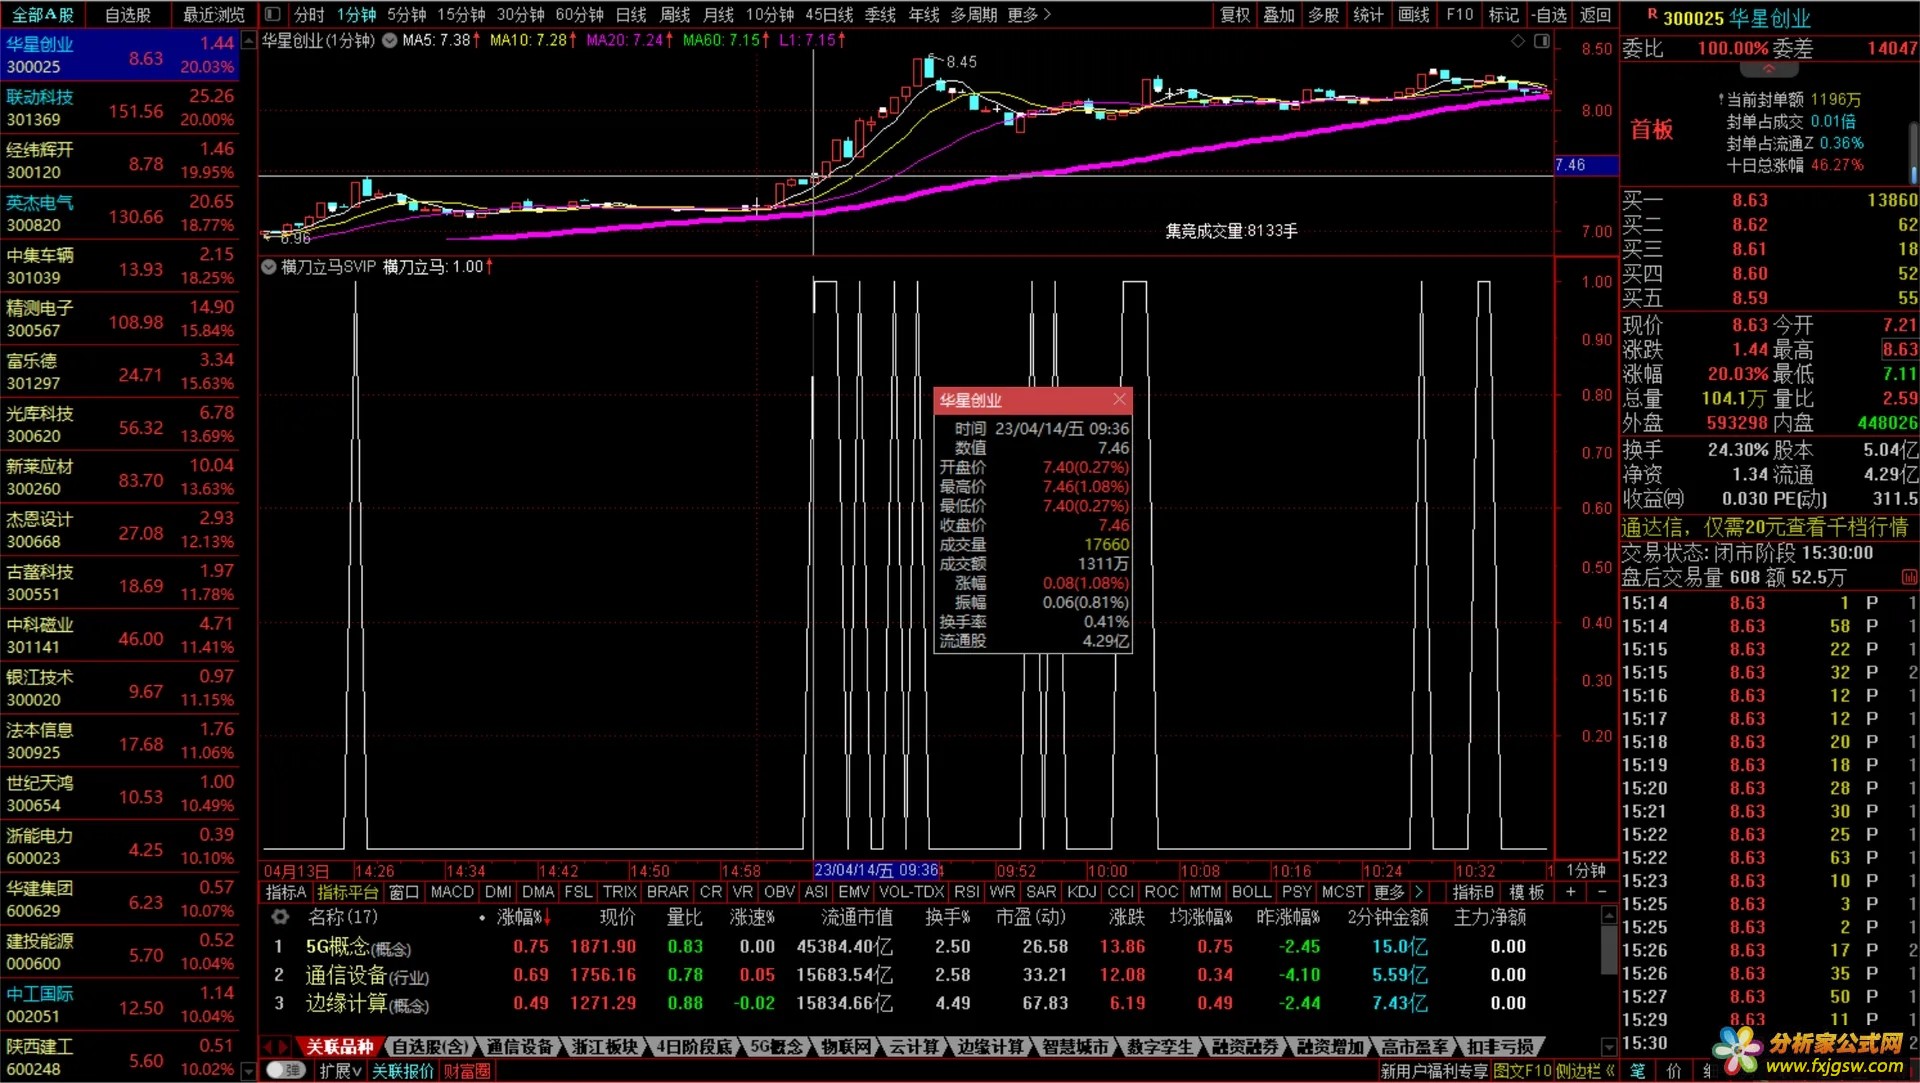This screenshot has height=1083, width=1920.
Task: Click 图文F10 link
Action: pos(1522,1071)
